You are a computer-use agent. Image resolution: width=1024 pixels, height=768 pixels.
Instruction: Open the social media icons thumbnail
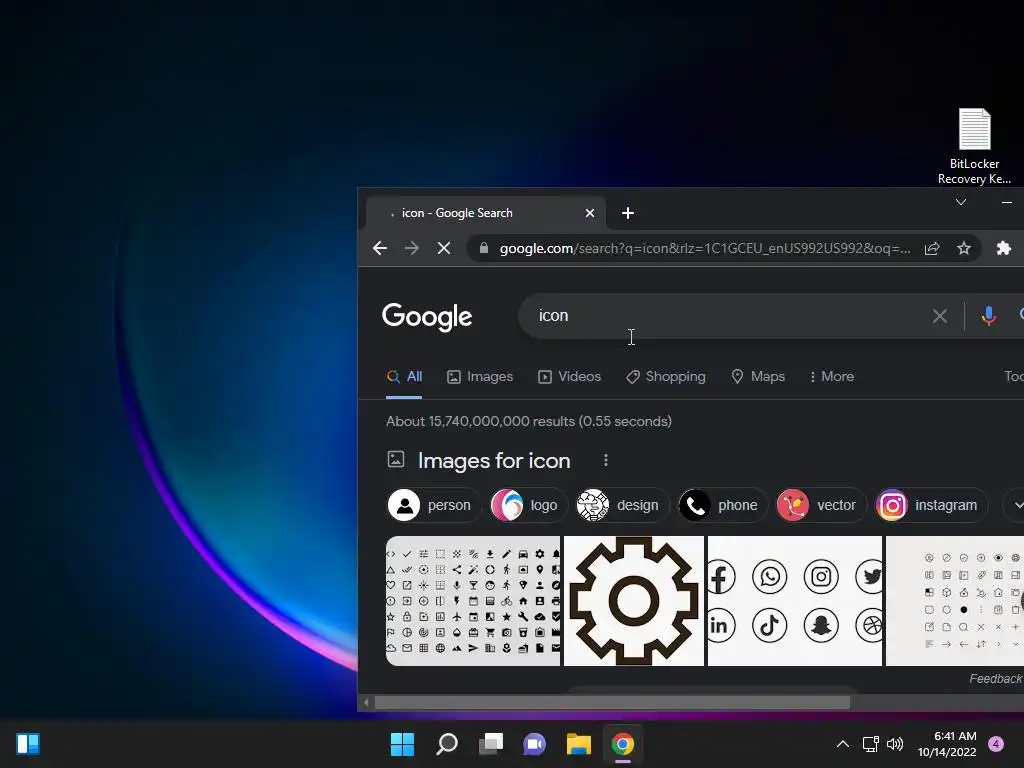pos(795,601)
